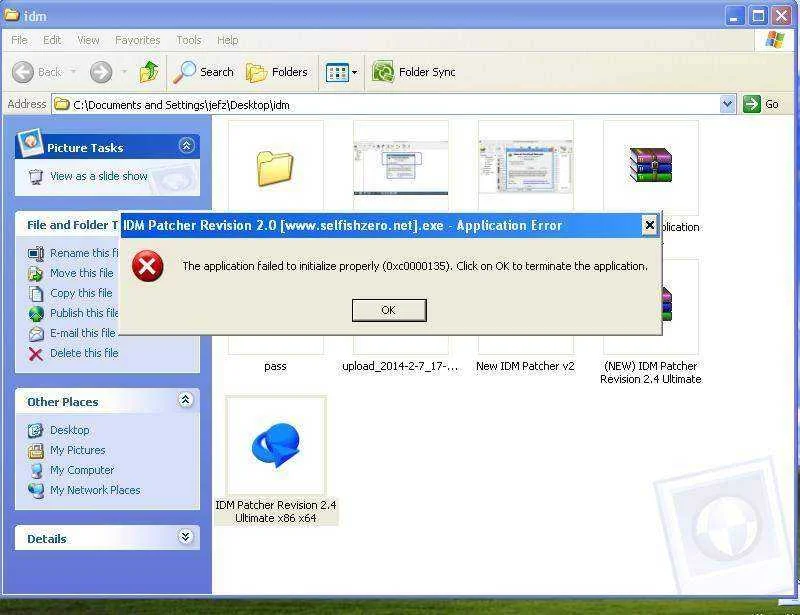Viewport: 800px width, 615px height.
Task: Open the Help menu
Action: click(228, 40)
